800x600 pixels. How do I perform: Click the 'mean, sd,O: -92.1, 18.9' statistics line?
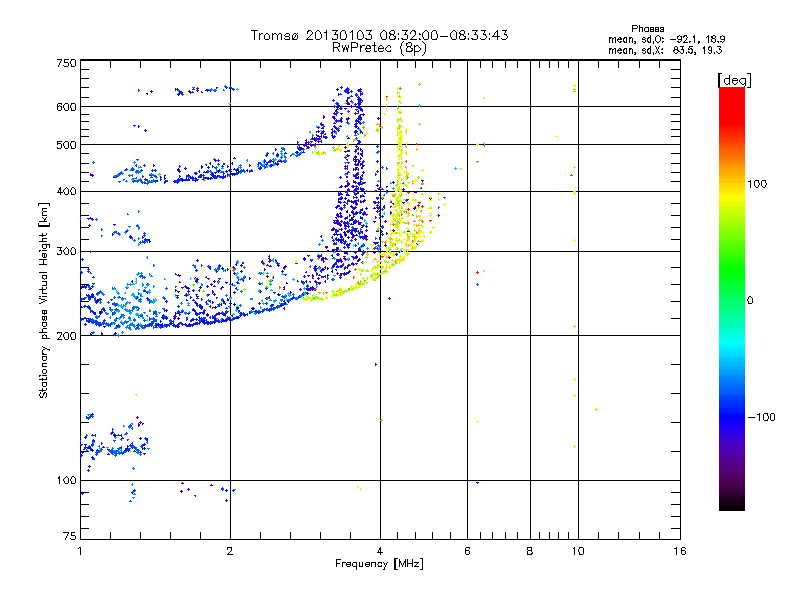pos(666,39)
